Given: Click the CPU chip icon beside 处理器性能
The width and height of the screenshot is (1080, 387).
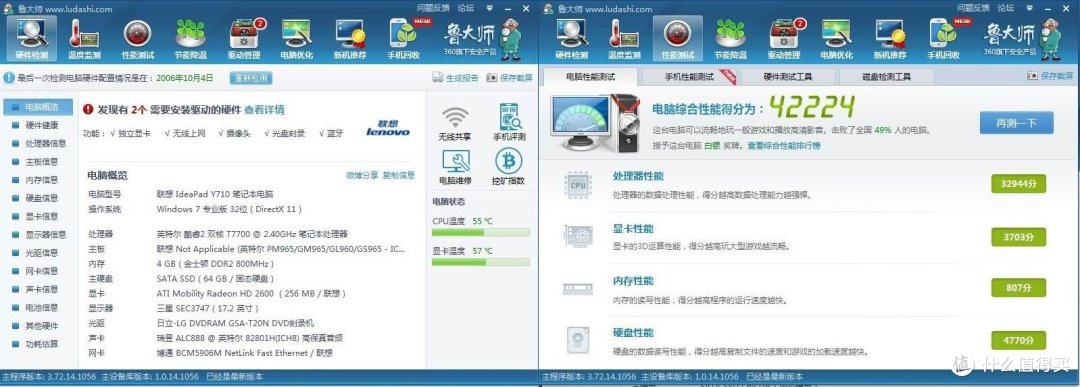Looking at the screenshot, I should click(577, 184).
